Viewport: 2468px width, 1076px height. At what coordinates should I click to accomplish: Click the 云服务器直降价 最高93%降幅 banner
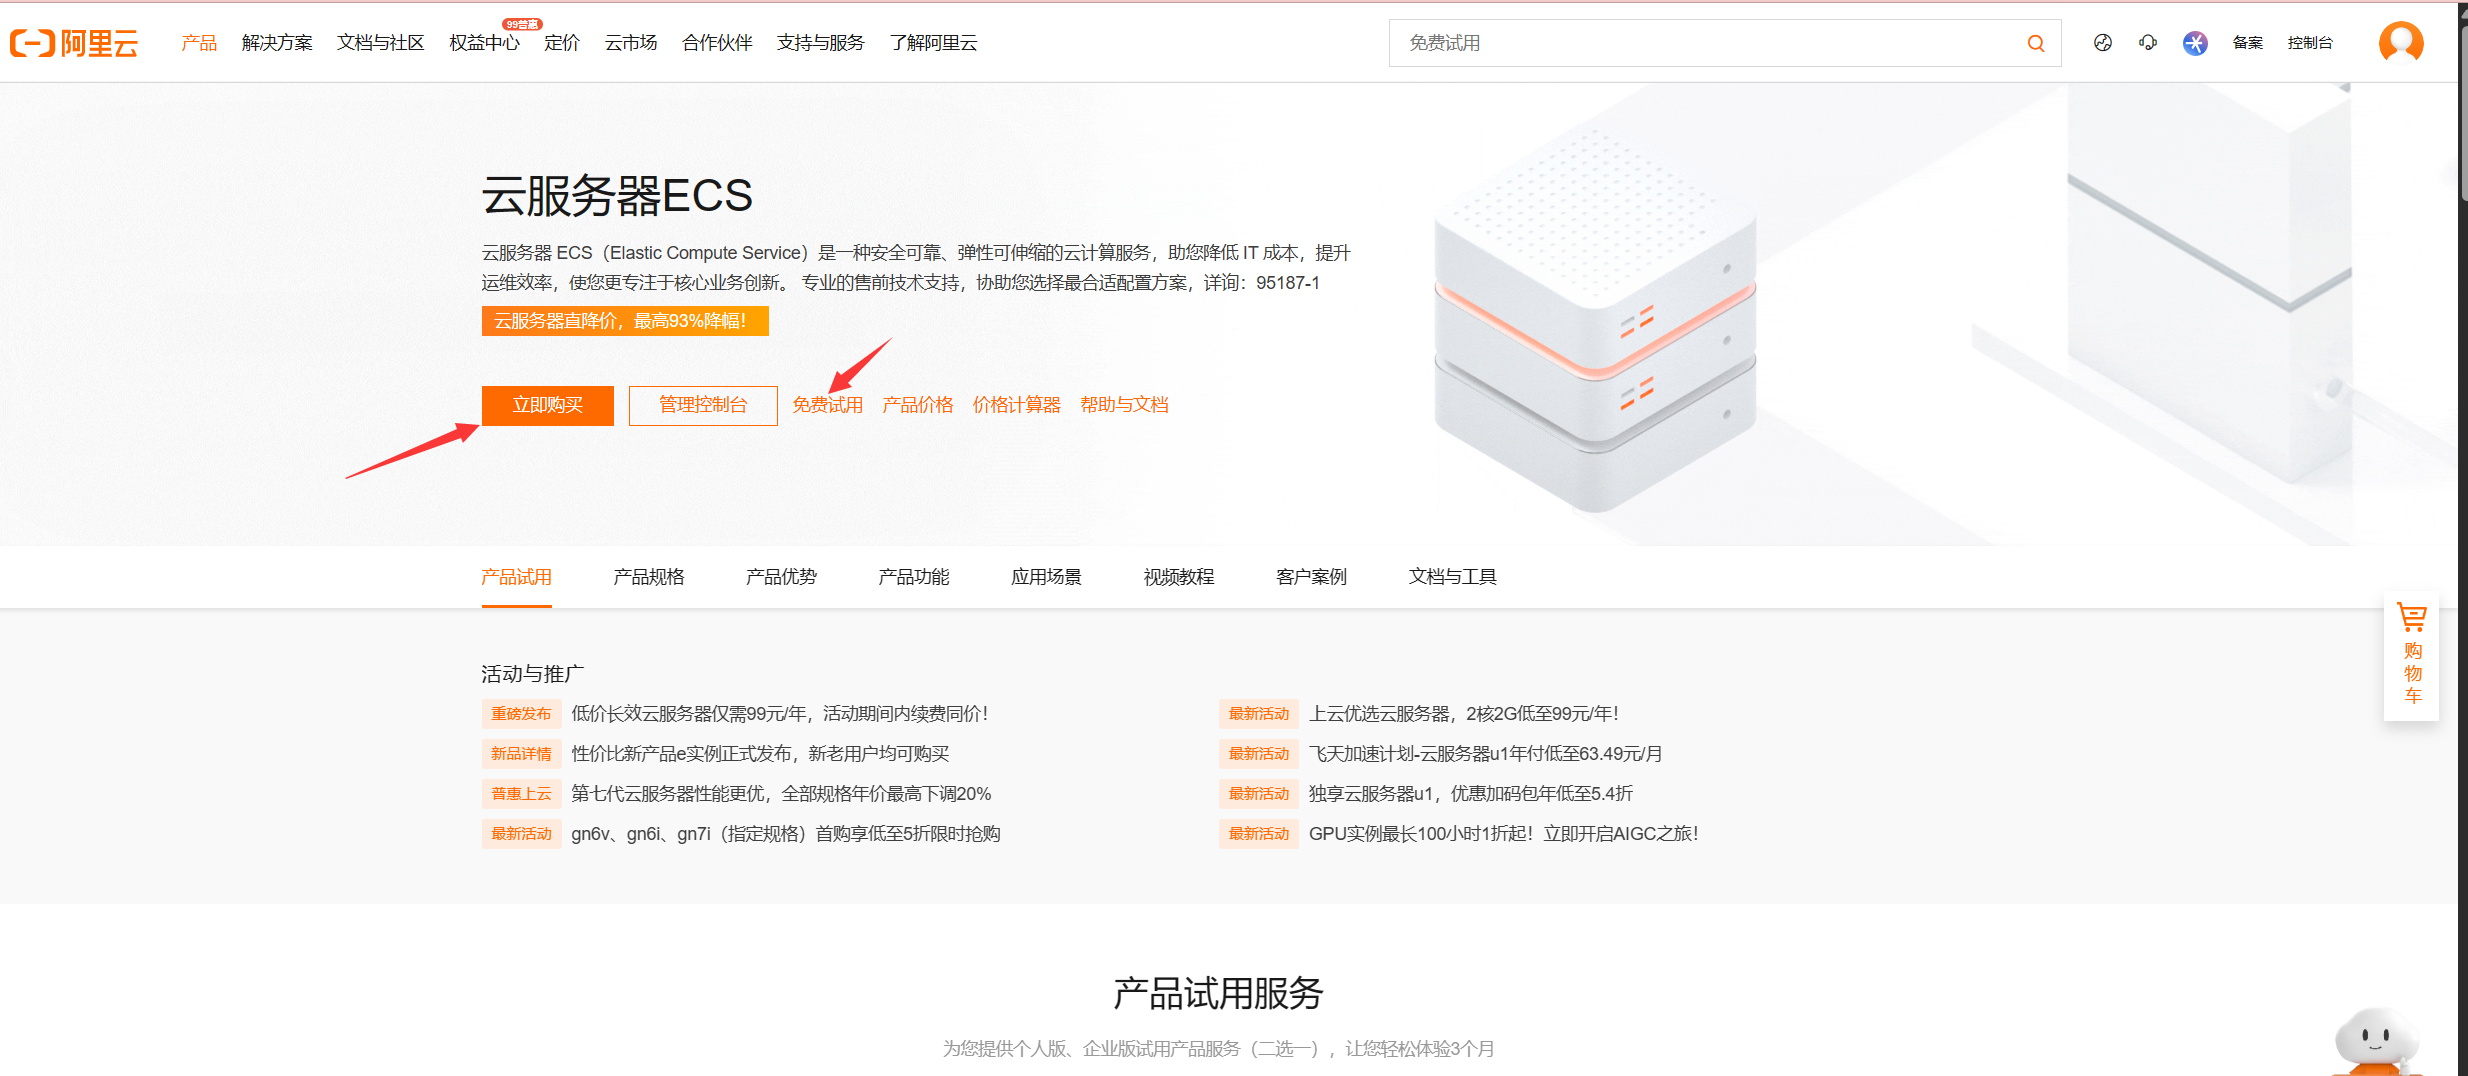click(625, 321)
